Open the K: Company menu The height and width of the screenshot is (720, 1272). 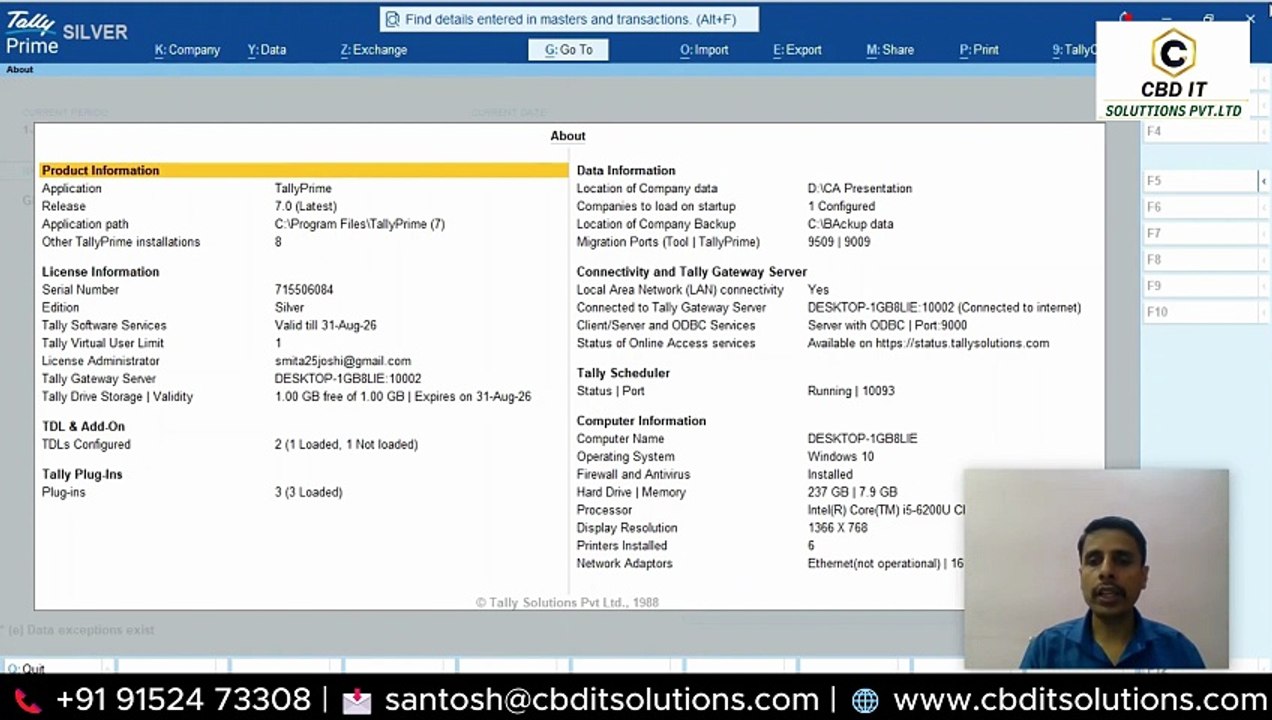click(x=187, y=50)
